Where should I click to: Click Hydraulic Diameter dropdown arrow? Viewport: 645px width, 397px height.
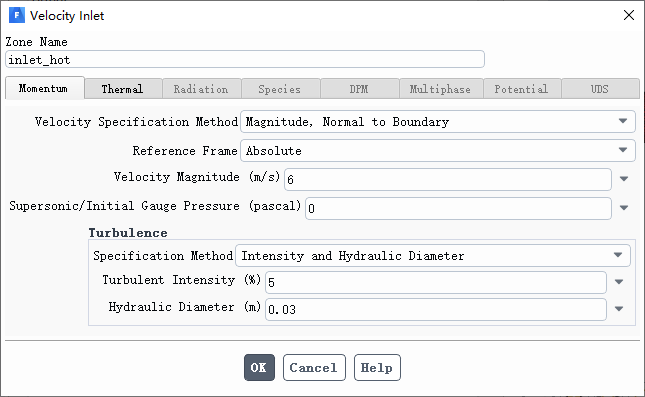pos(619,309)
